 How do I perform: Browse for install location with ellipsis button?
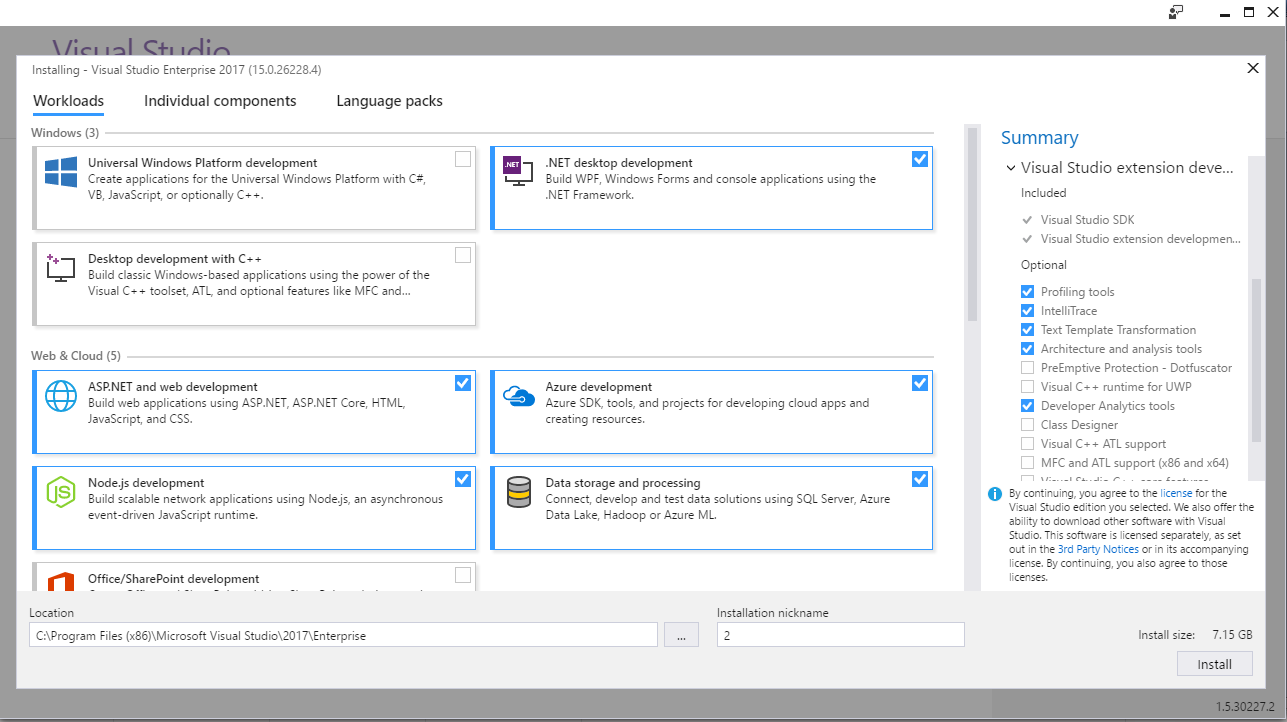click(681, 635)
